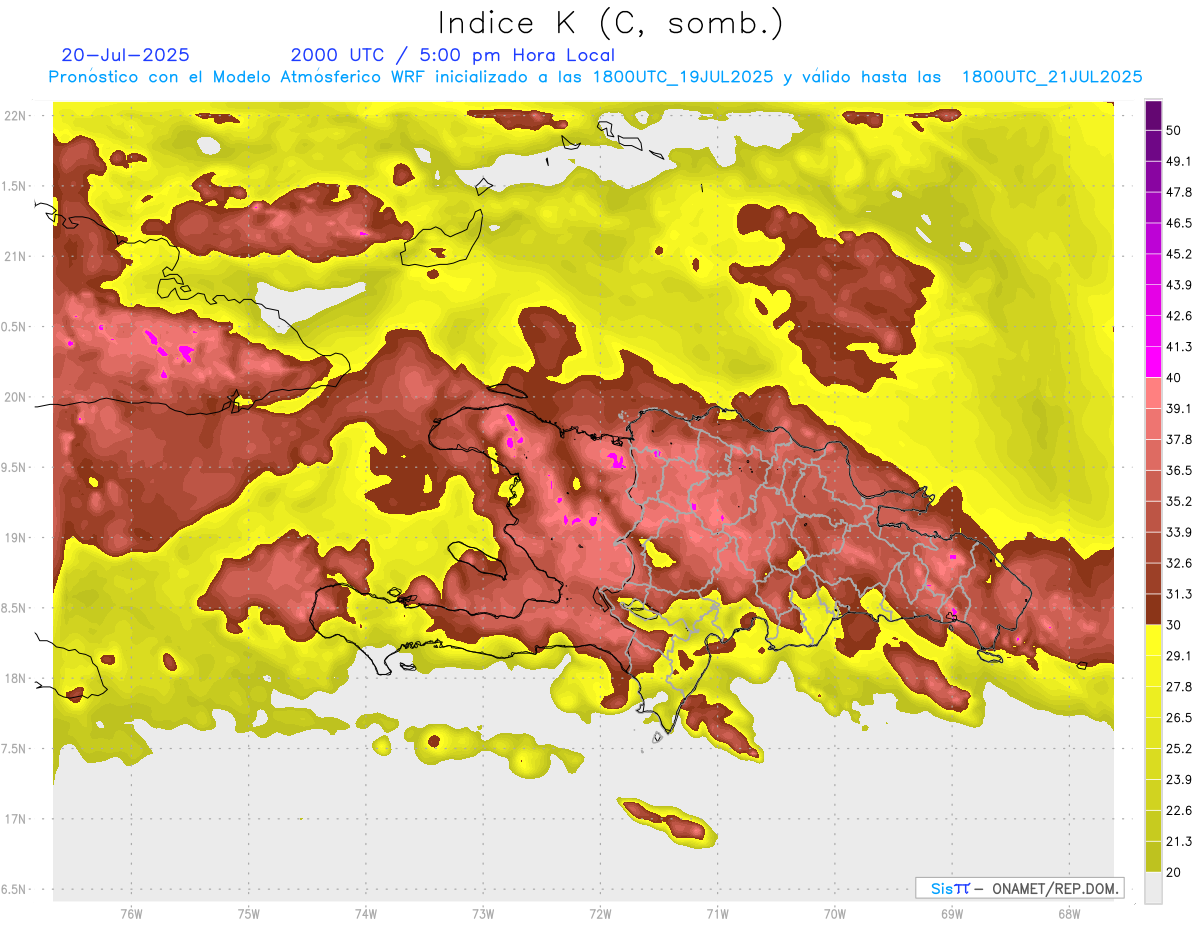Click the SisTT ONAMET/REP.DOM. logo box
The height and width of the screenshot is (927, 1200).
click(x=1019, y=888)
